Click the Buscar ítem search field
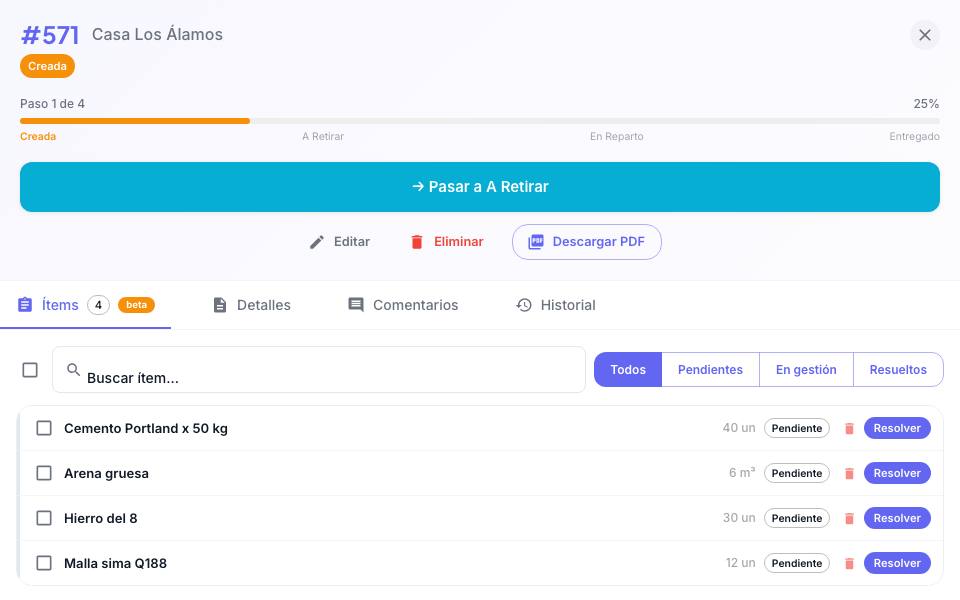 click(319, 370)
